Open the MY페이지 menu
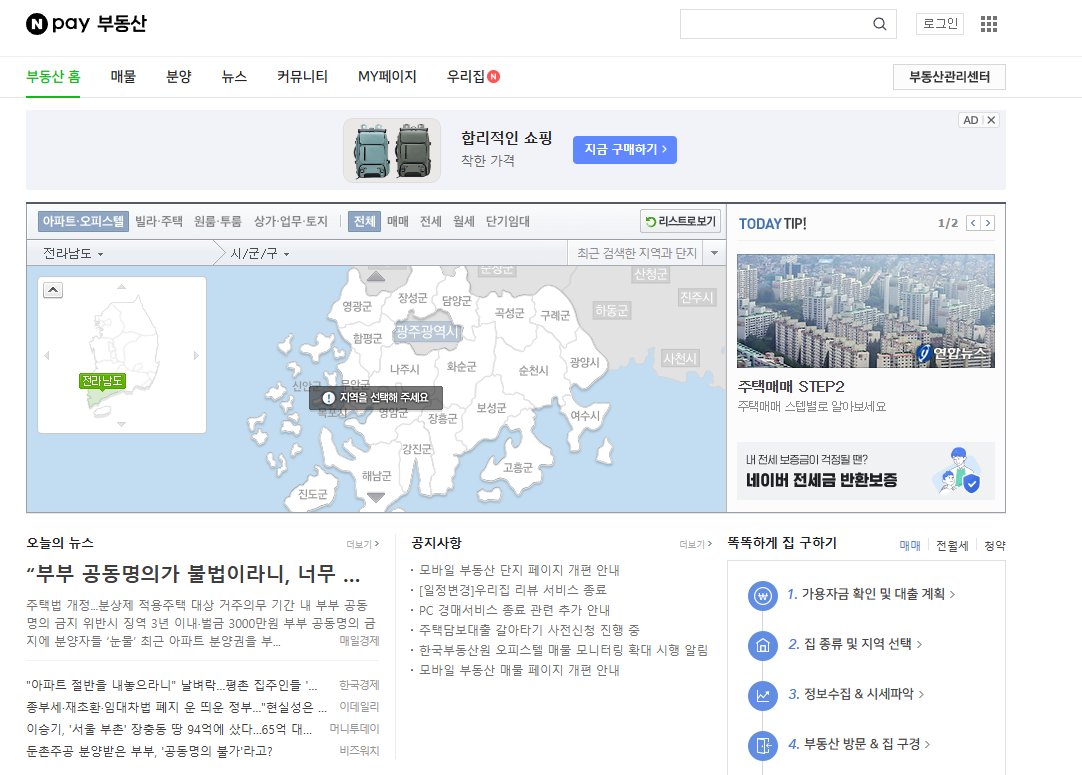 tap(387, 77)
